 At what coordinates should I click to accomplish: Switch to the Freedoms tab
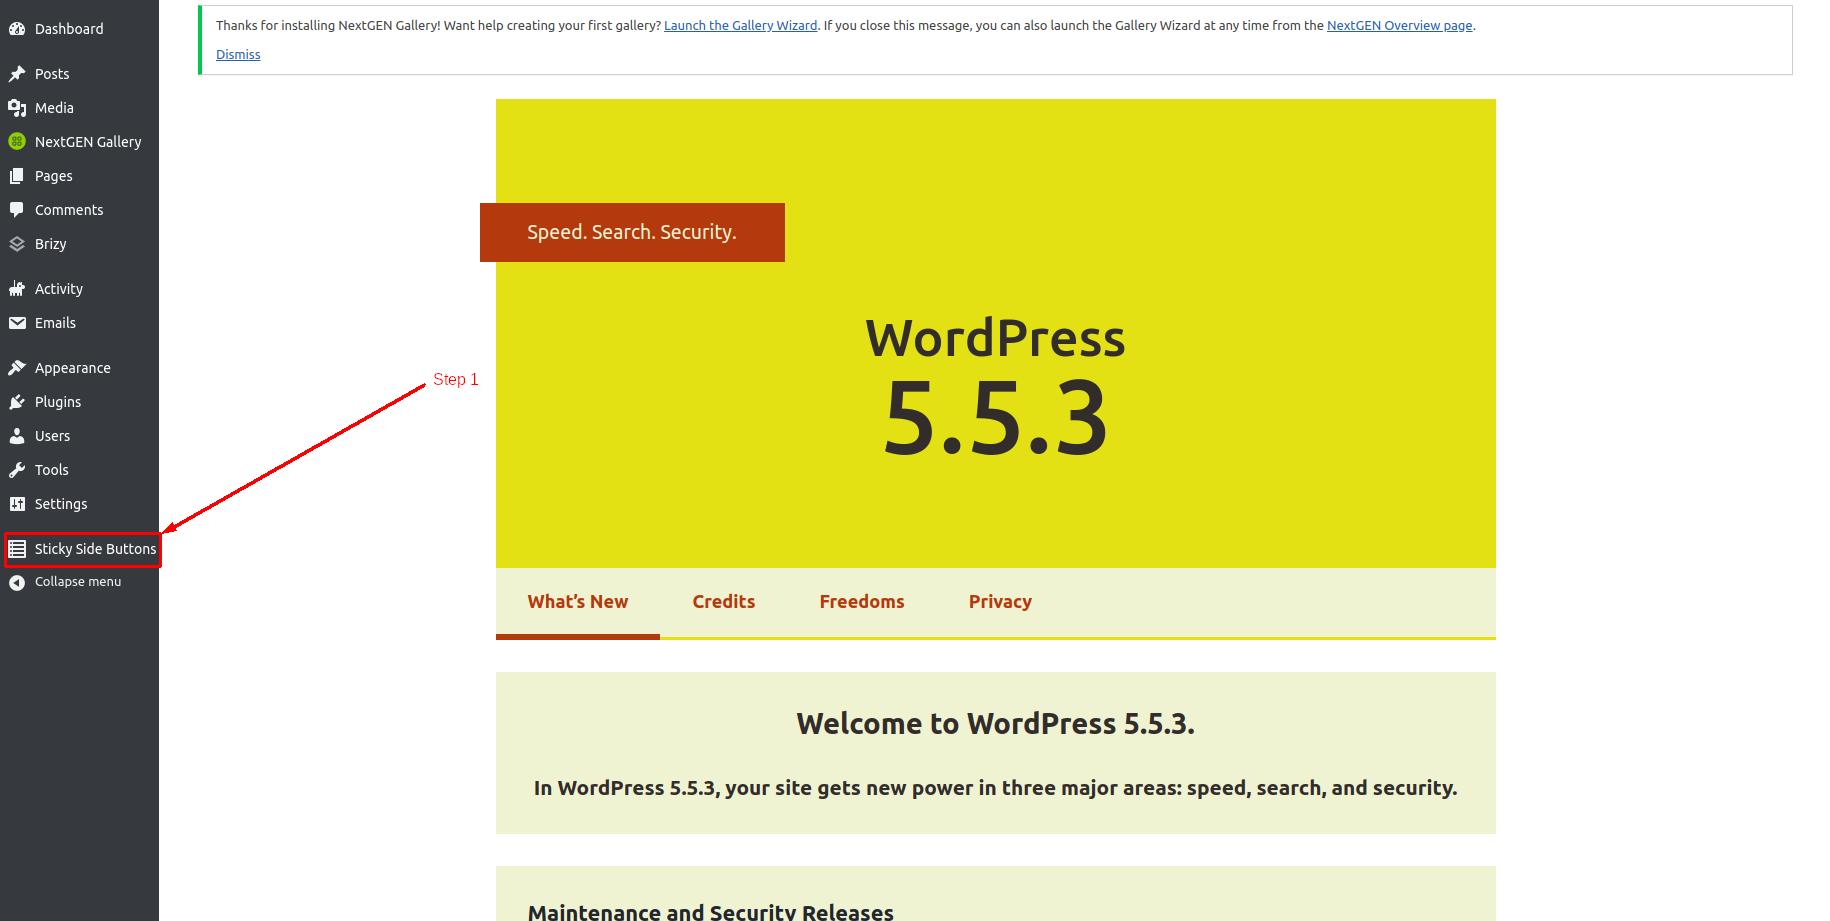tap(862, 602)
